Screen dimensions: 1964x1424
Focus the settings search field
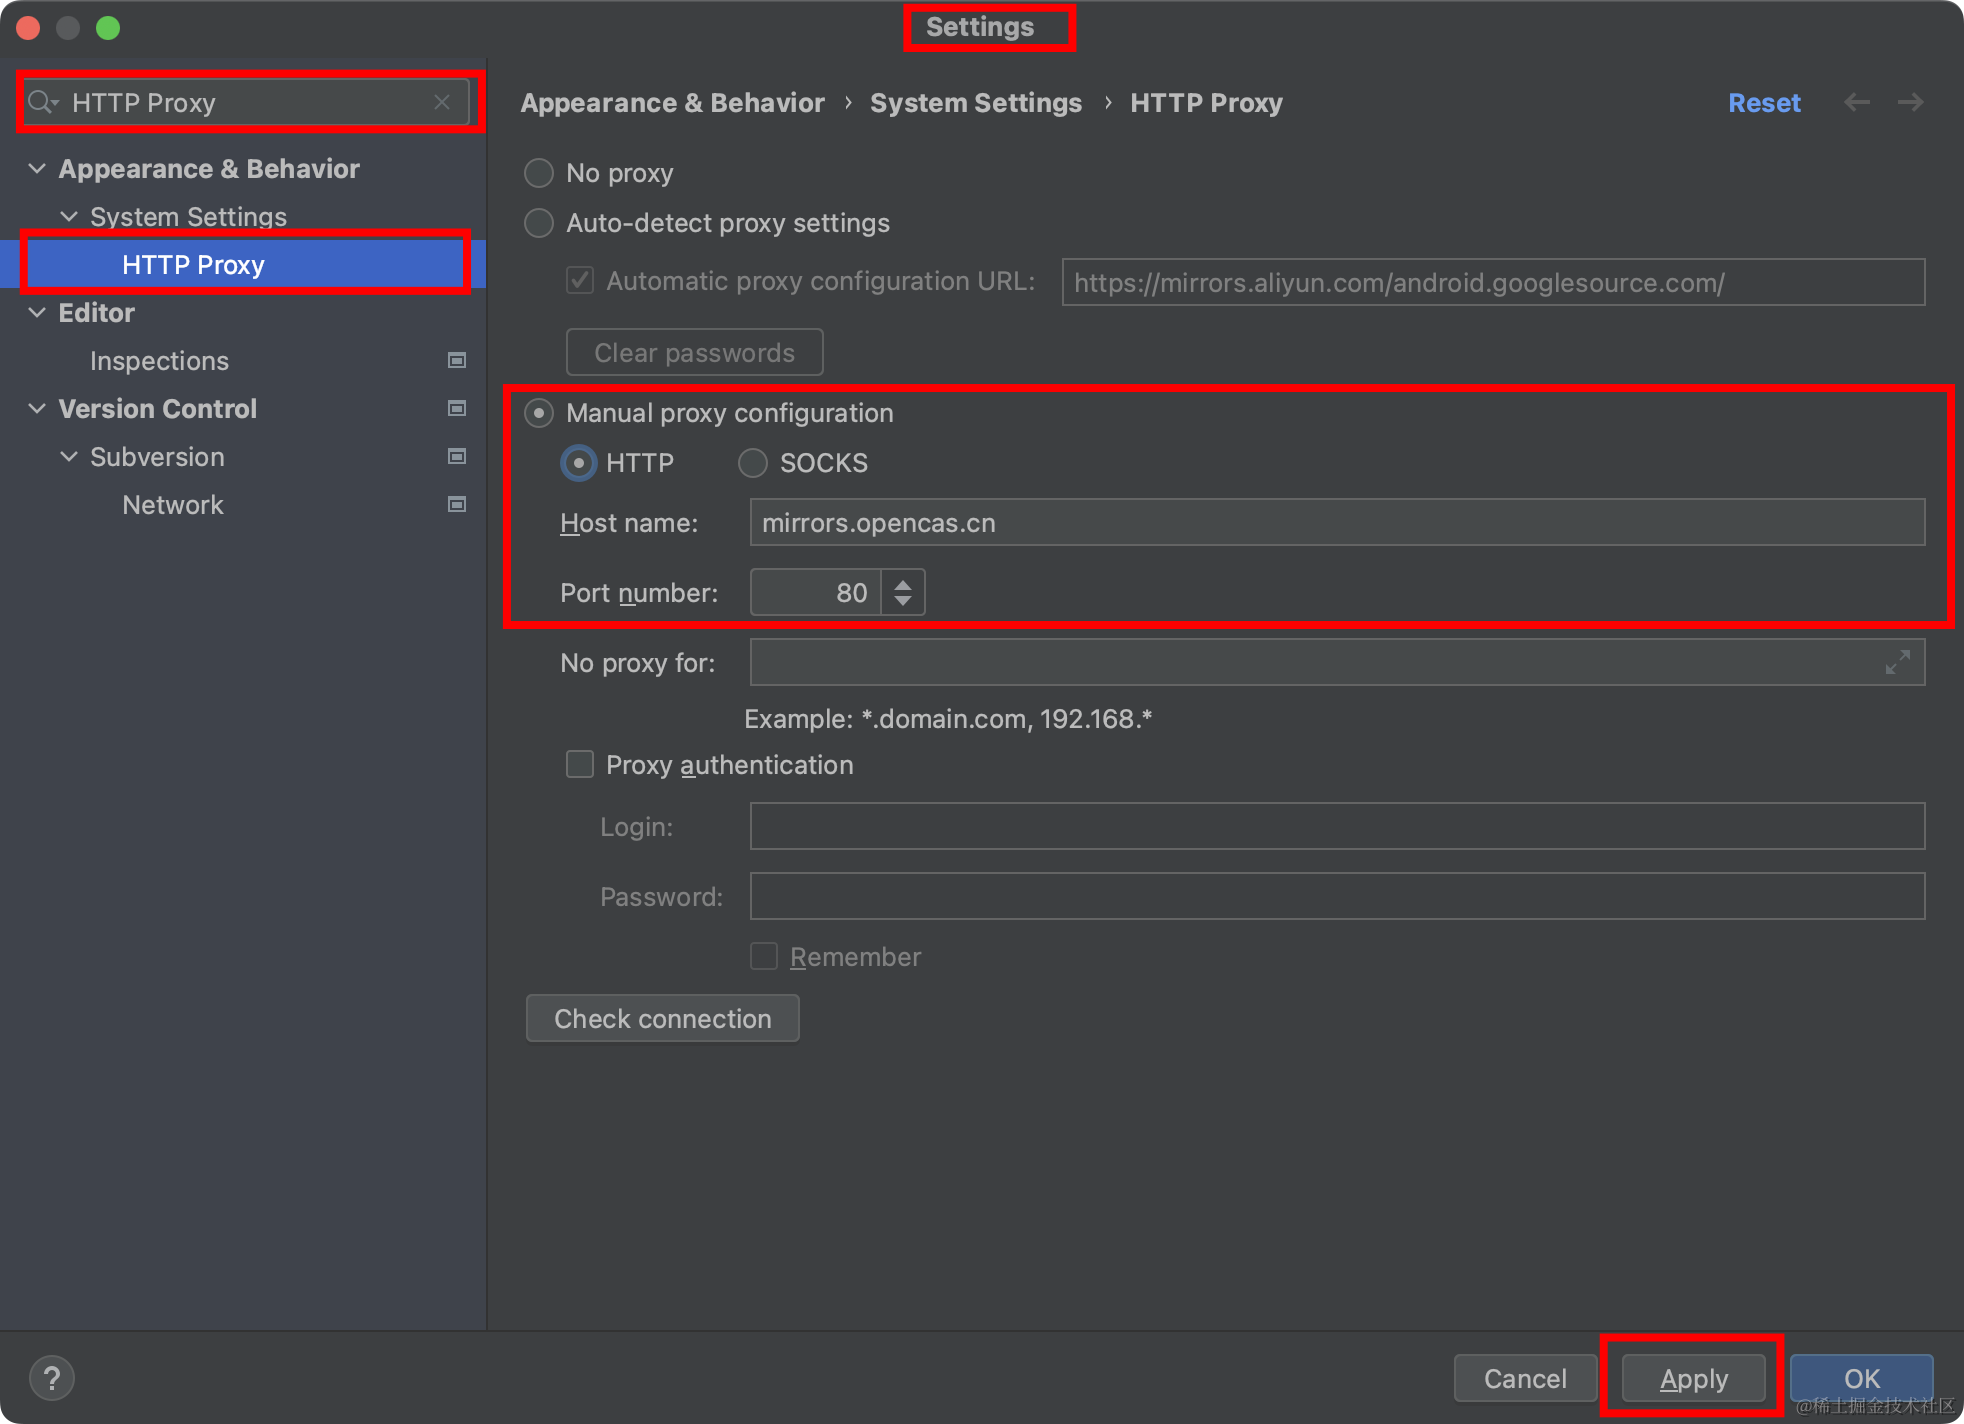click(246, 102)
